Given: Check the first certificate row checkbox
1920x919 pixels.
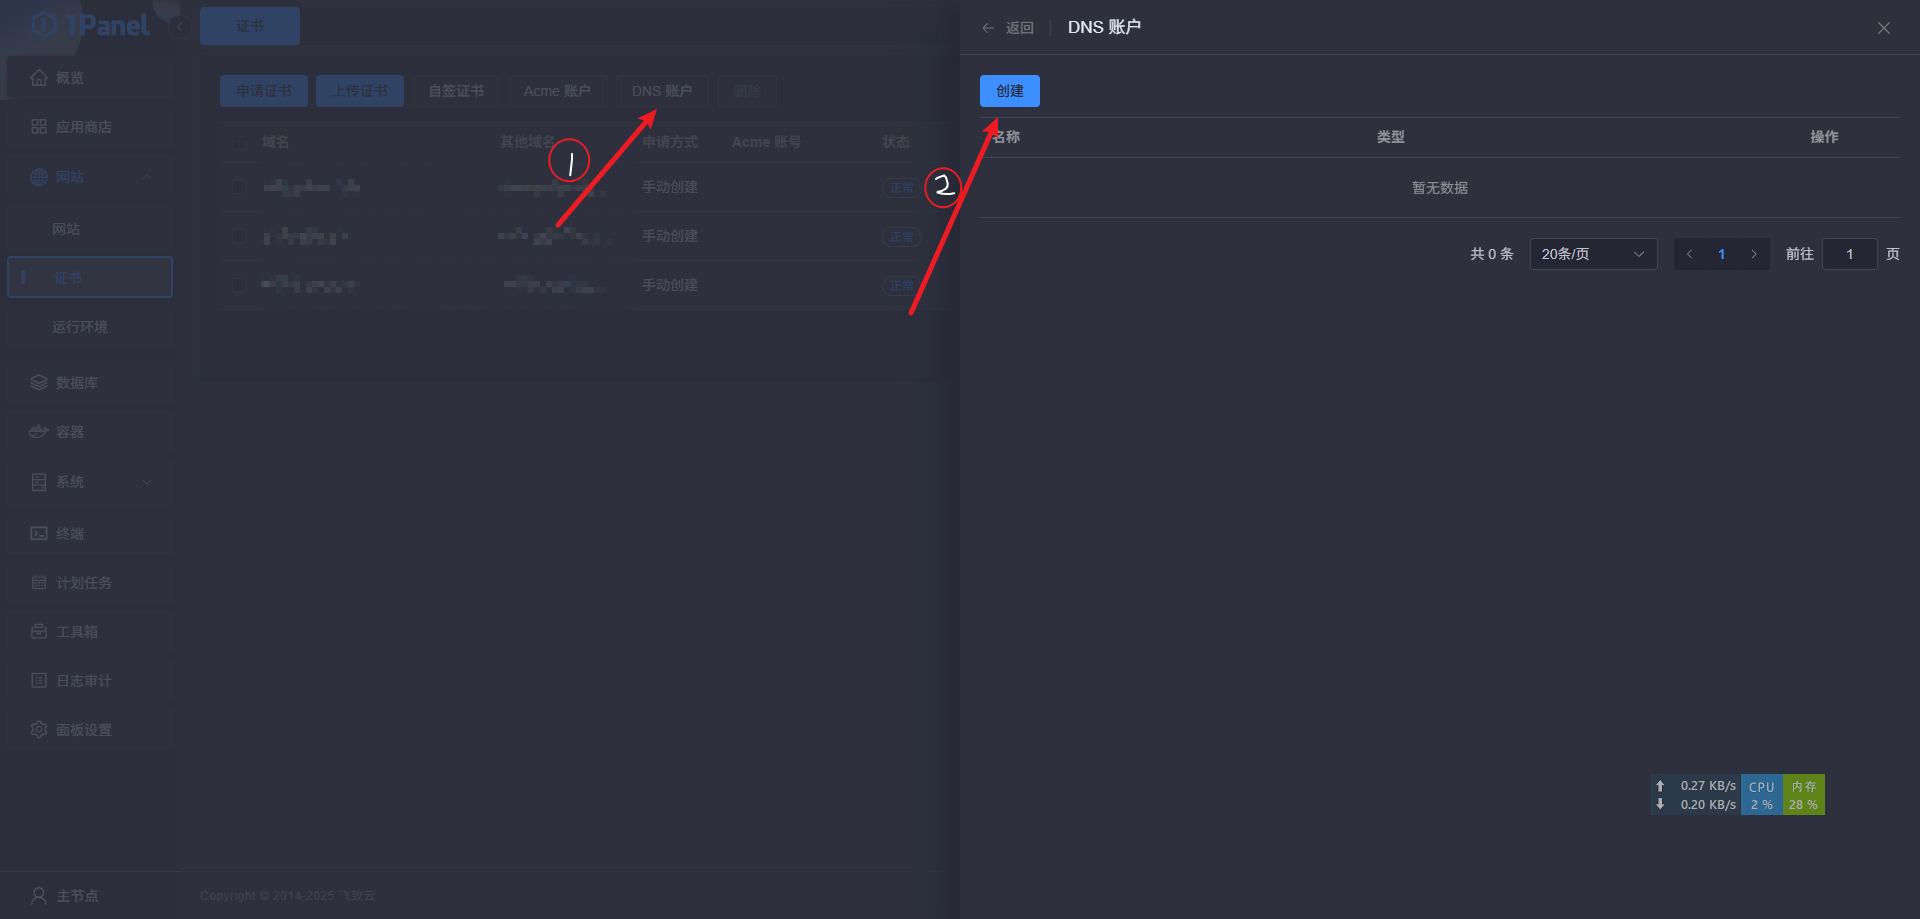Looking at the screenshot, I should click(x=239, y=187).
